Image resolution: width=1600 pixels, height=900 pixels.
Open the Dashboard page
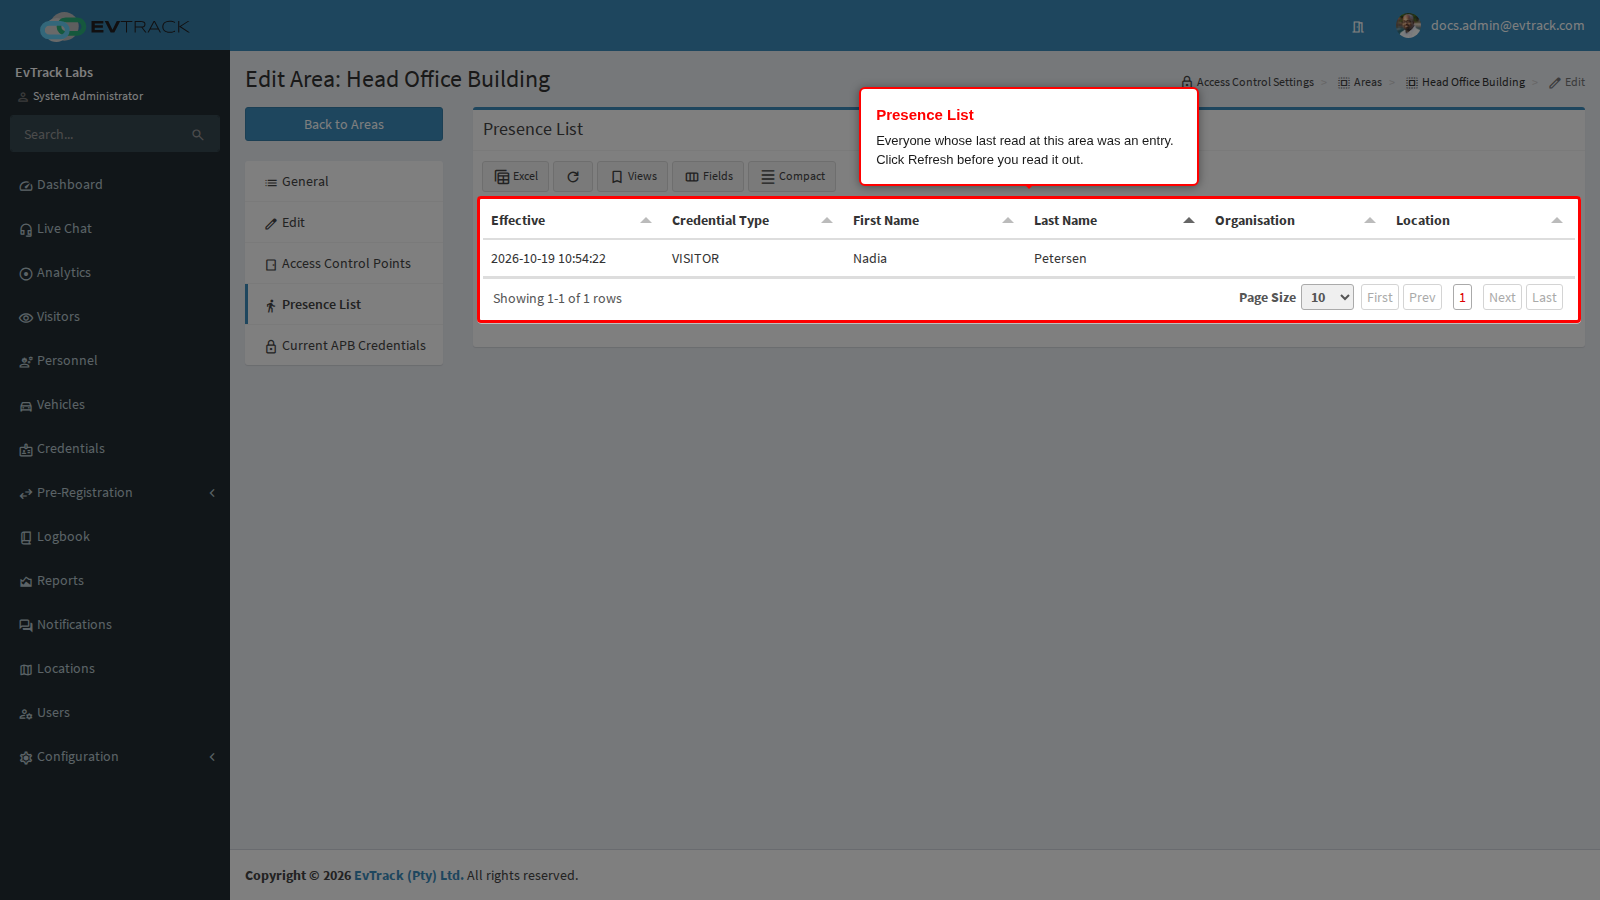[115, 185]
